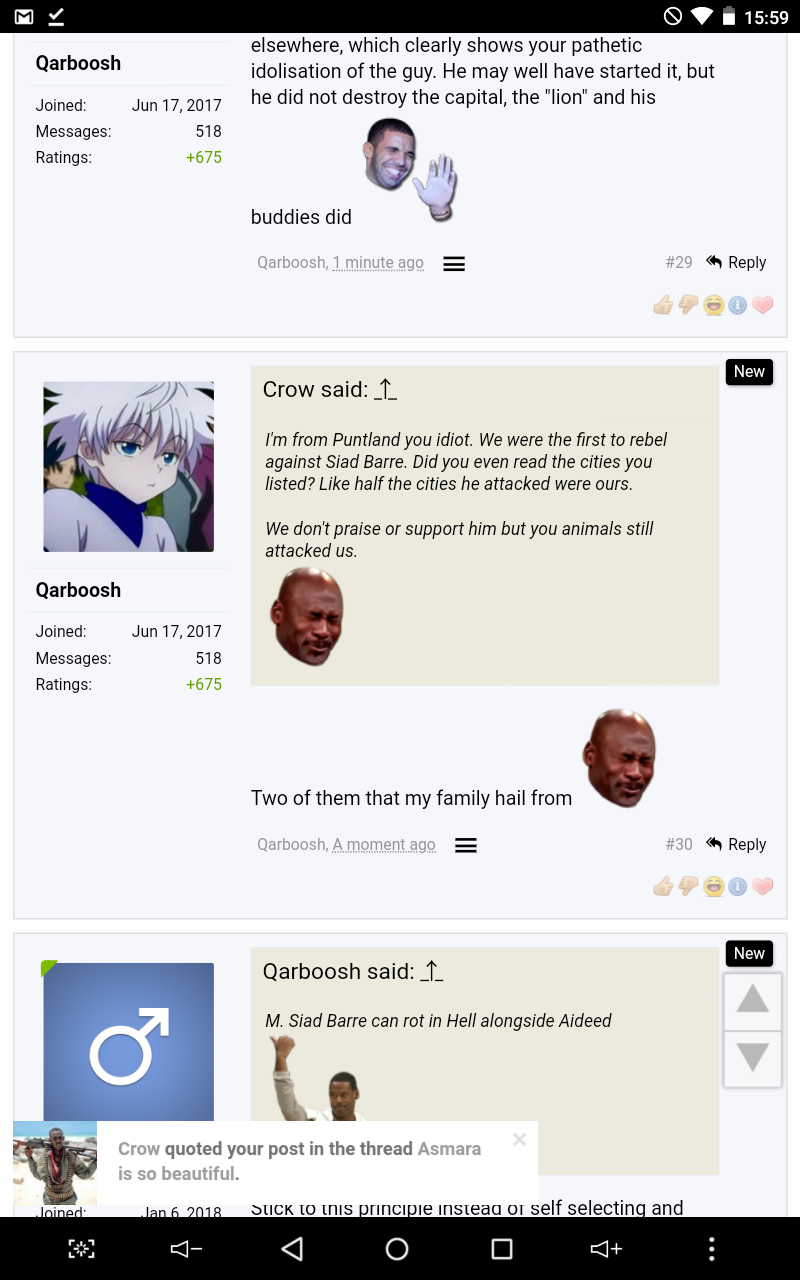Screen dimensions: 800x1280
Task: Open the '1 minute ago' timestamp link
Action: (x=378, y=263)
